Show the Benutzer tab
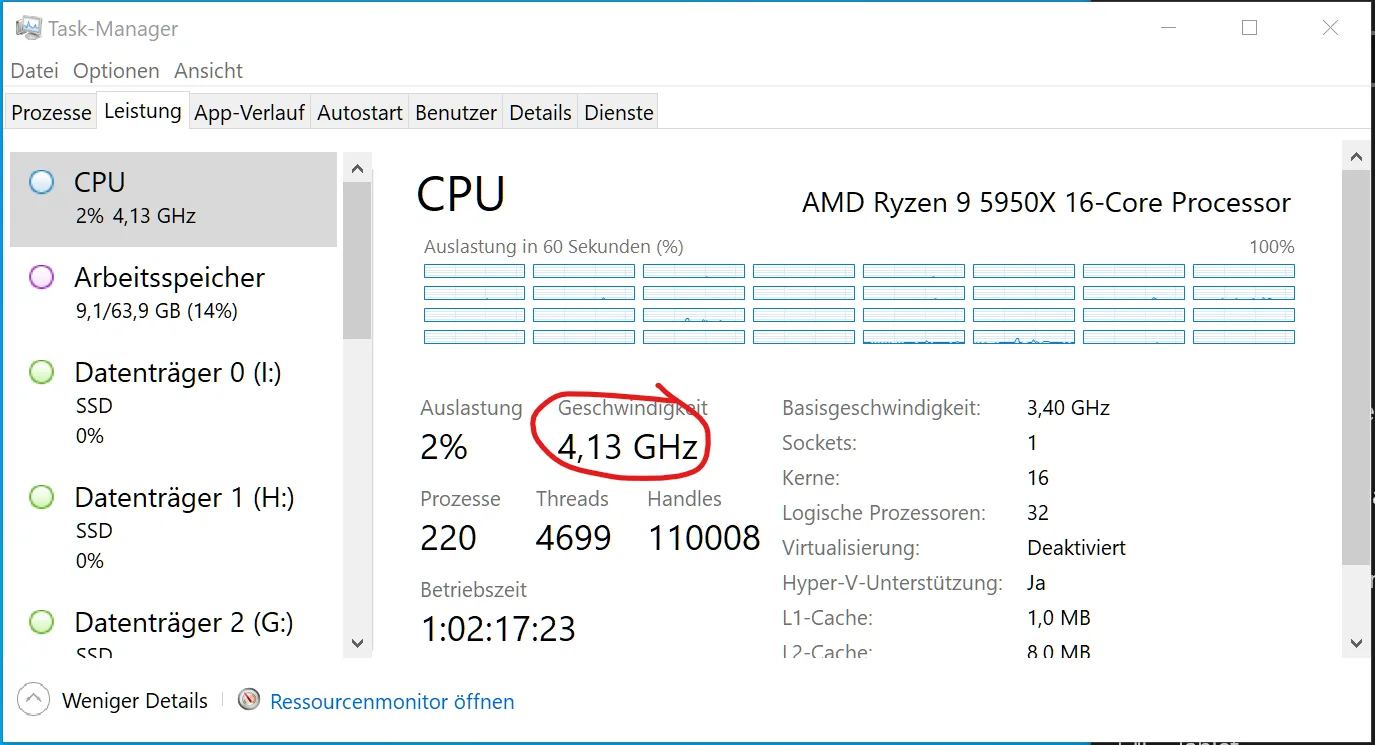The image size is (1375, 745). pyautogui.click(x=456, y=113)
